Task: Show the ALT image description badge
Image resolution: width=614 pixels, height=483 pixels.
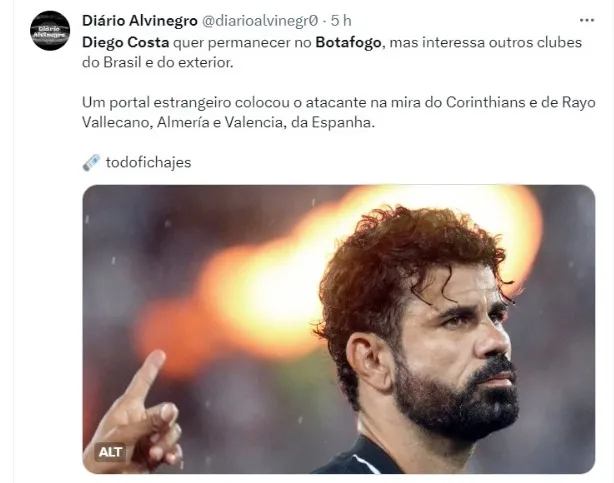Action: [x=110, y=452]
